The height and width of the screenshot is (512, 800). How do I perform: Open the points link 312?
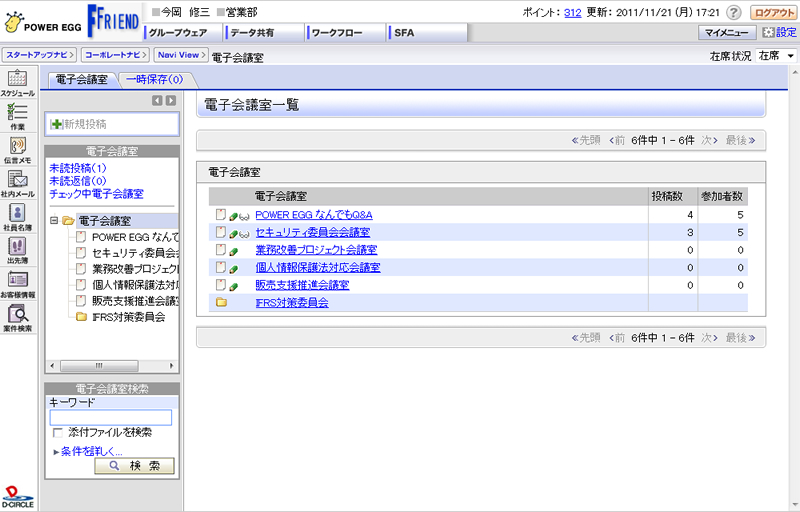(x=572, y=13)
